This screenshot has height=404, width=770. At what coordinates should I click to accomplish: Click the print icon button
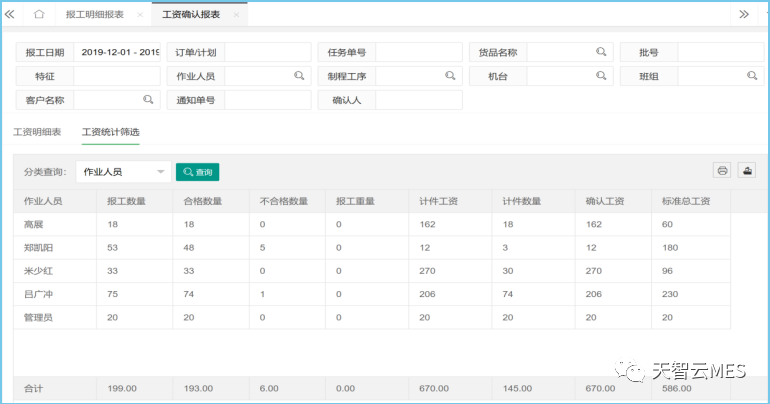point(722,170)
